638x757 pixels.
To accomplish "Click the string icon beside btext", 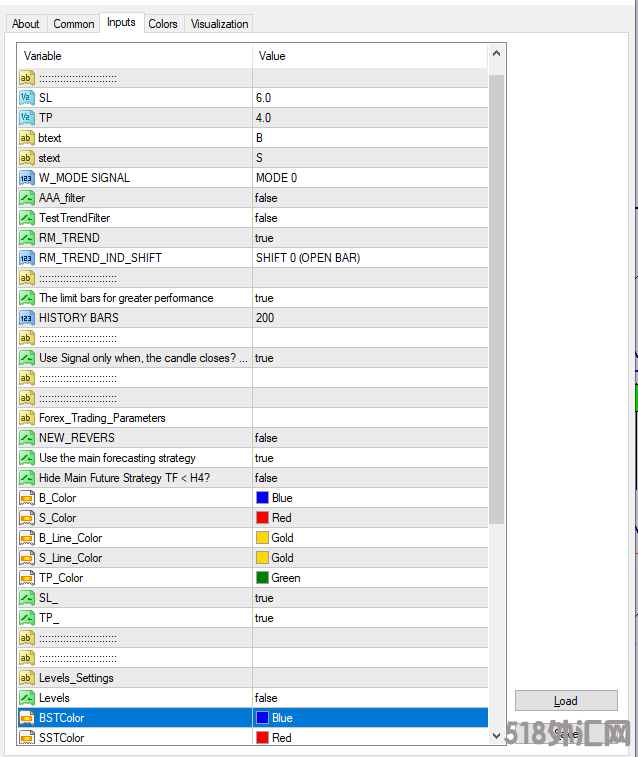I will pos(27,138).
